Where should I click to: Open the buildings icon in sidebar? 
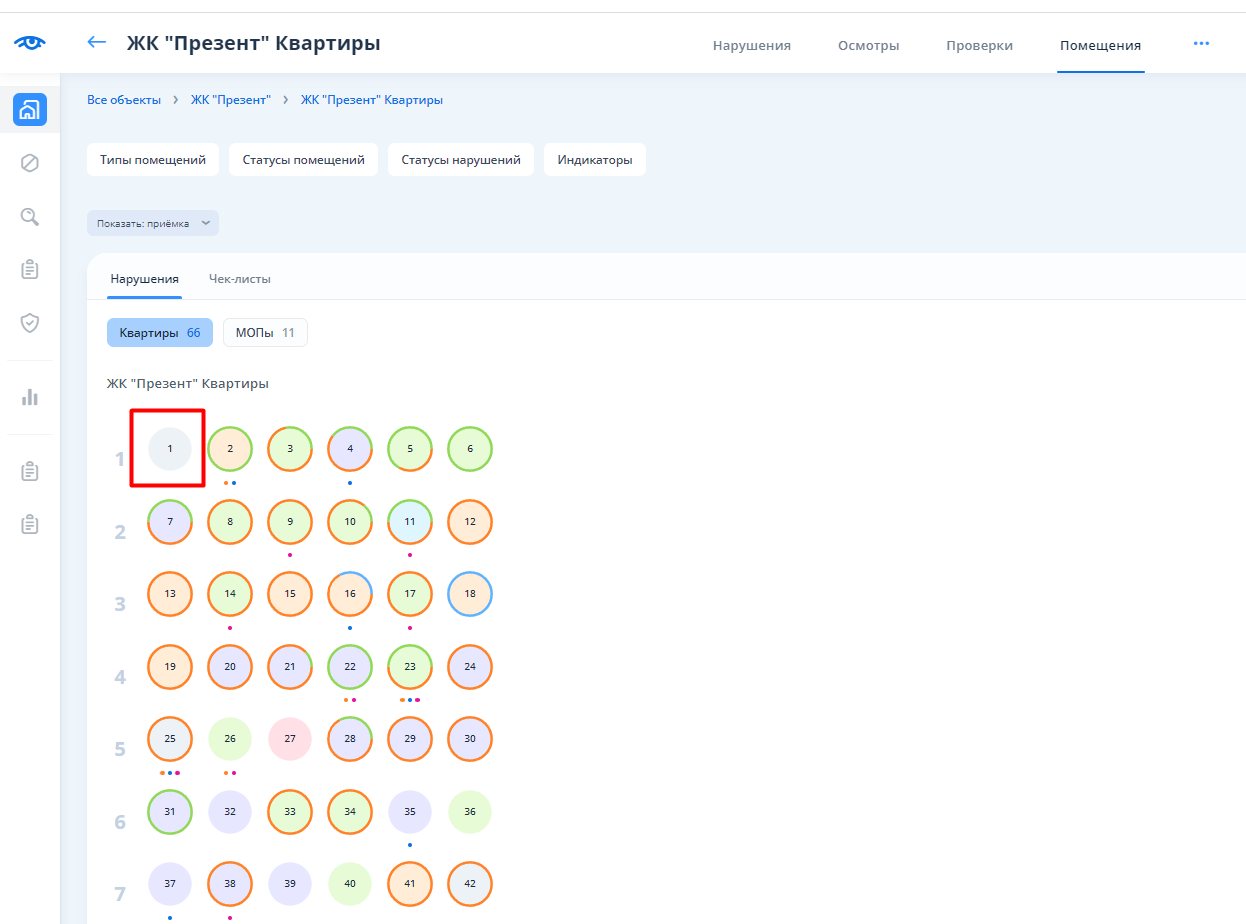(30, 109)
